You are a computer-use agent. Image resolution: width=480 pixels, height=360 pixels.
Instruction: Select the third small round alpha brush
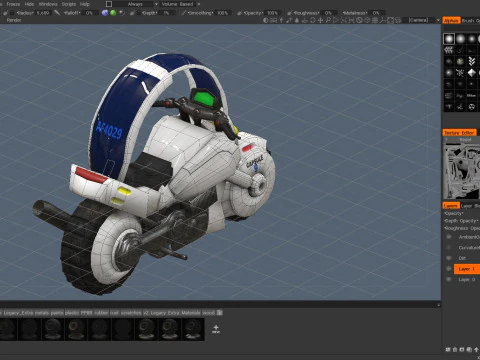tap(472, 39)
